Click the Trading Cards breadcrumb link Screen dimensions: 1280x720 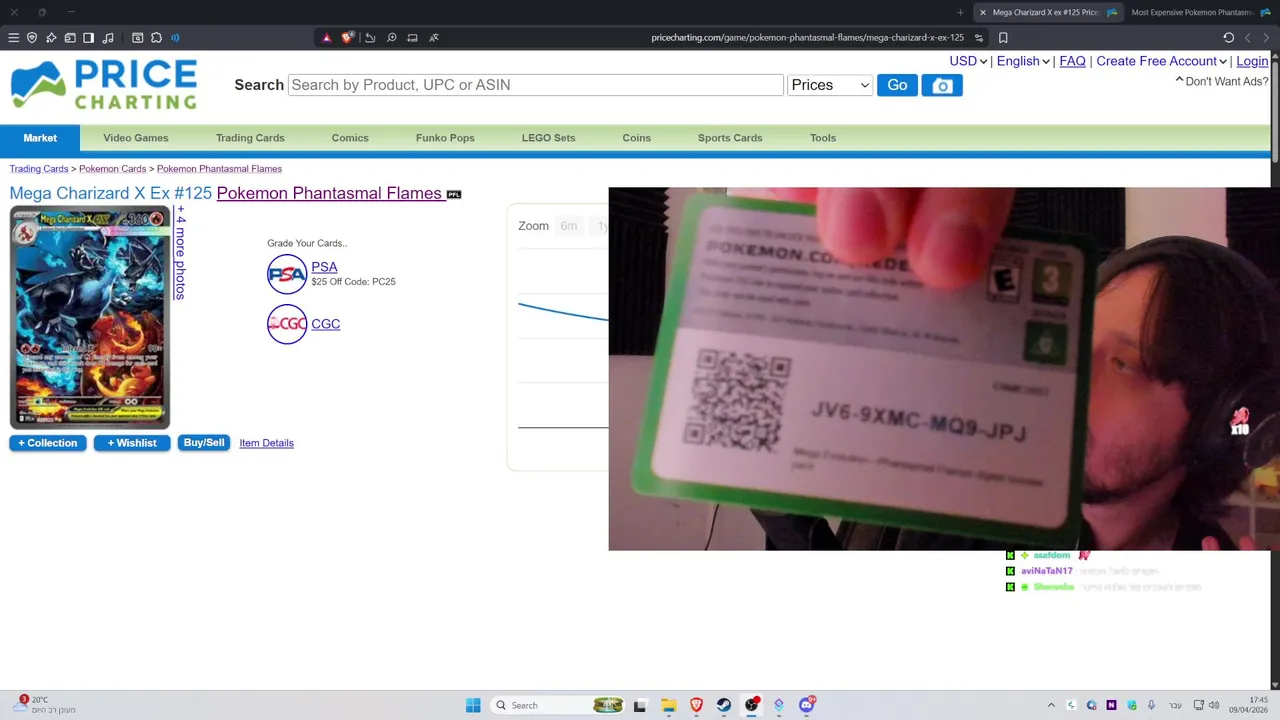[x=39, y=169]
